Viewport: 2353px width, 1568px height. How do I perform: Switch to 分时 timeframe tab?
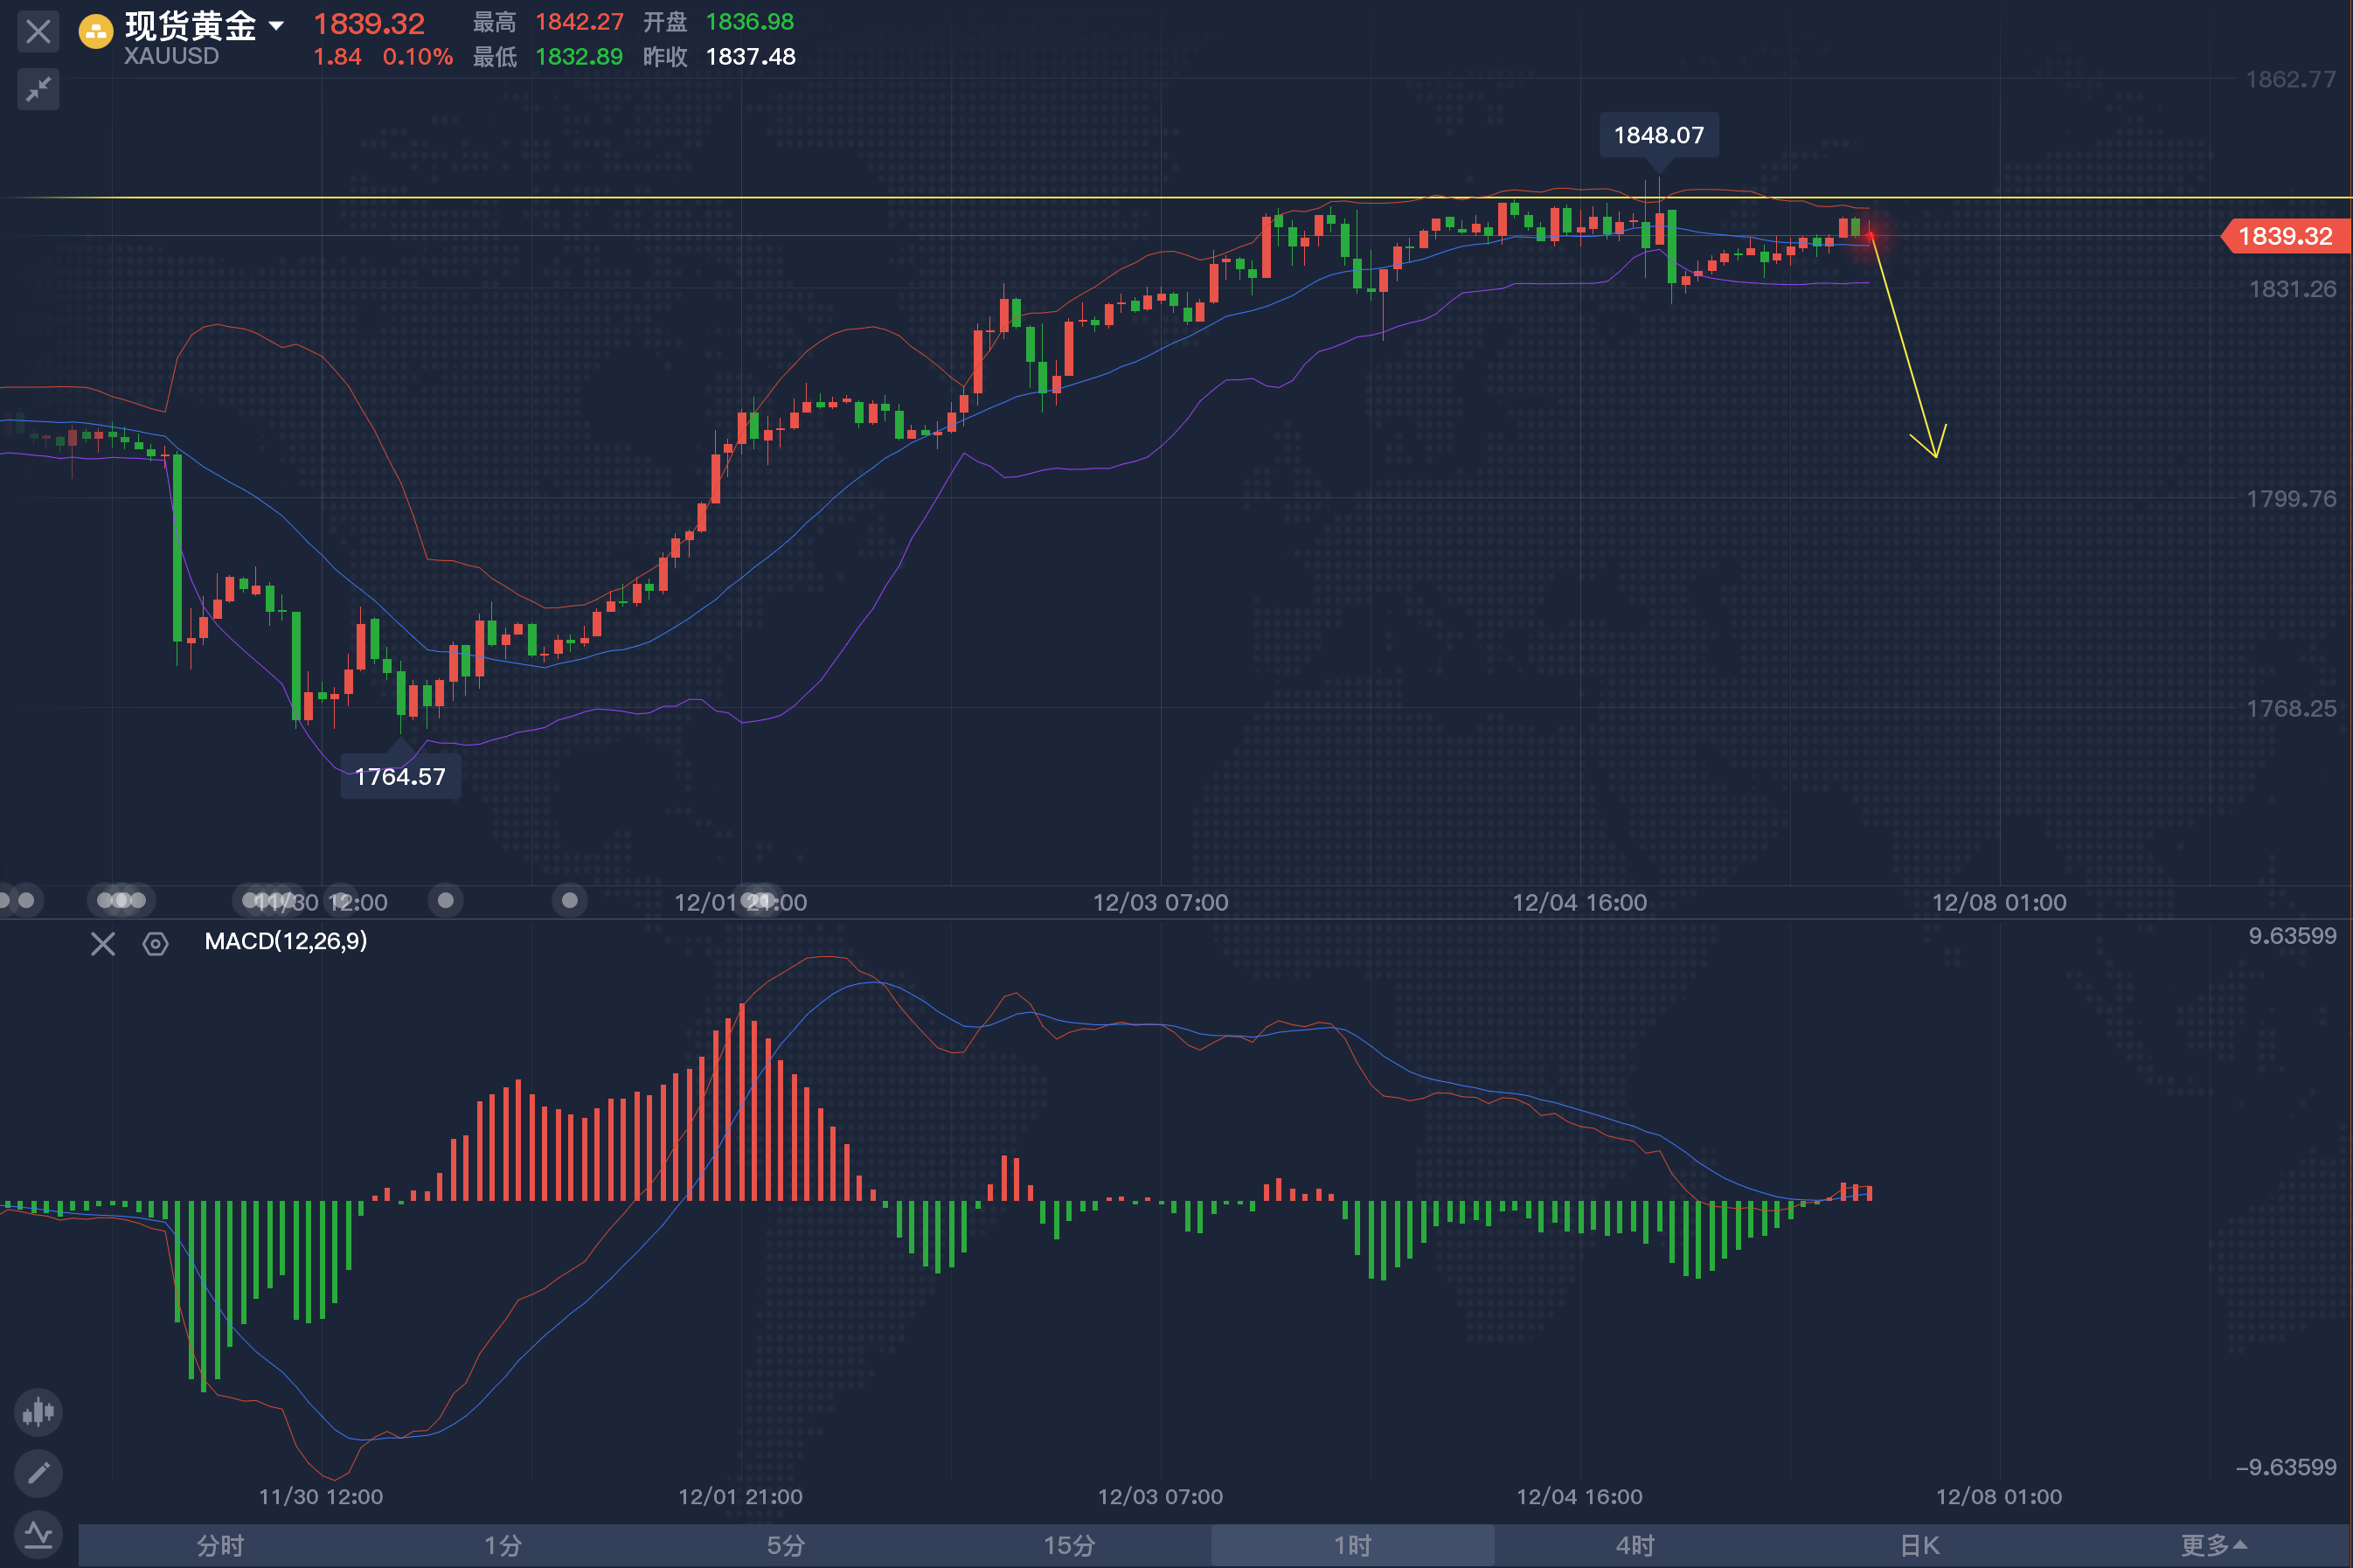click(220, 1545)
